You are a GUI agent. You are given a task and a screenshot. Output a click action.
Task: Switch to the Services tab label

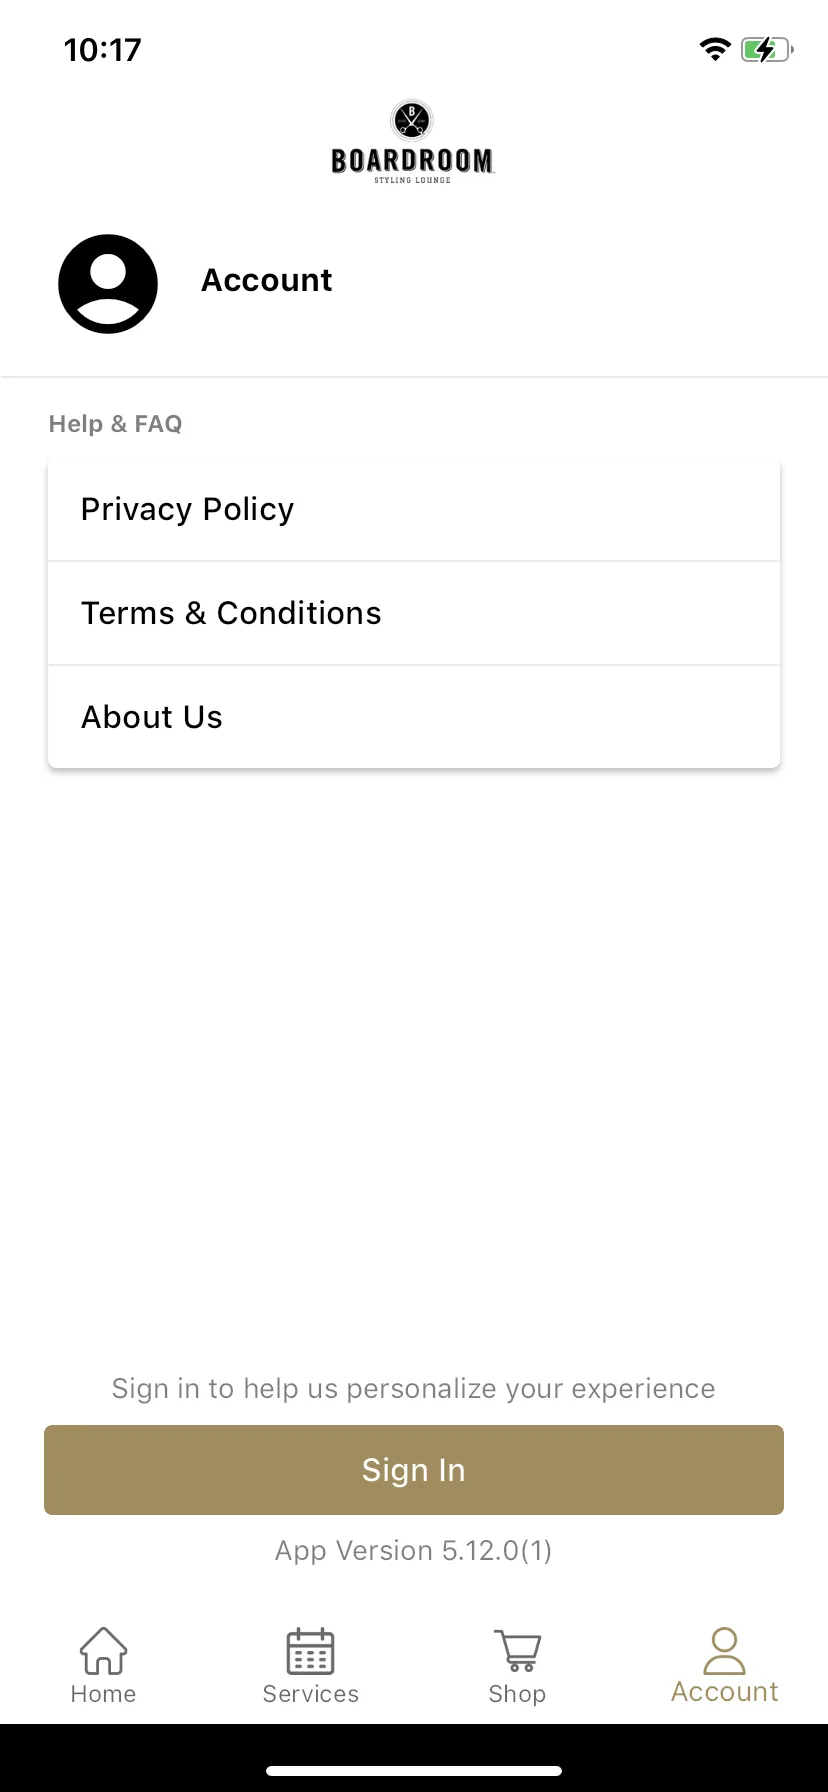pyautogui.click(x=310, y=1694)
